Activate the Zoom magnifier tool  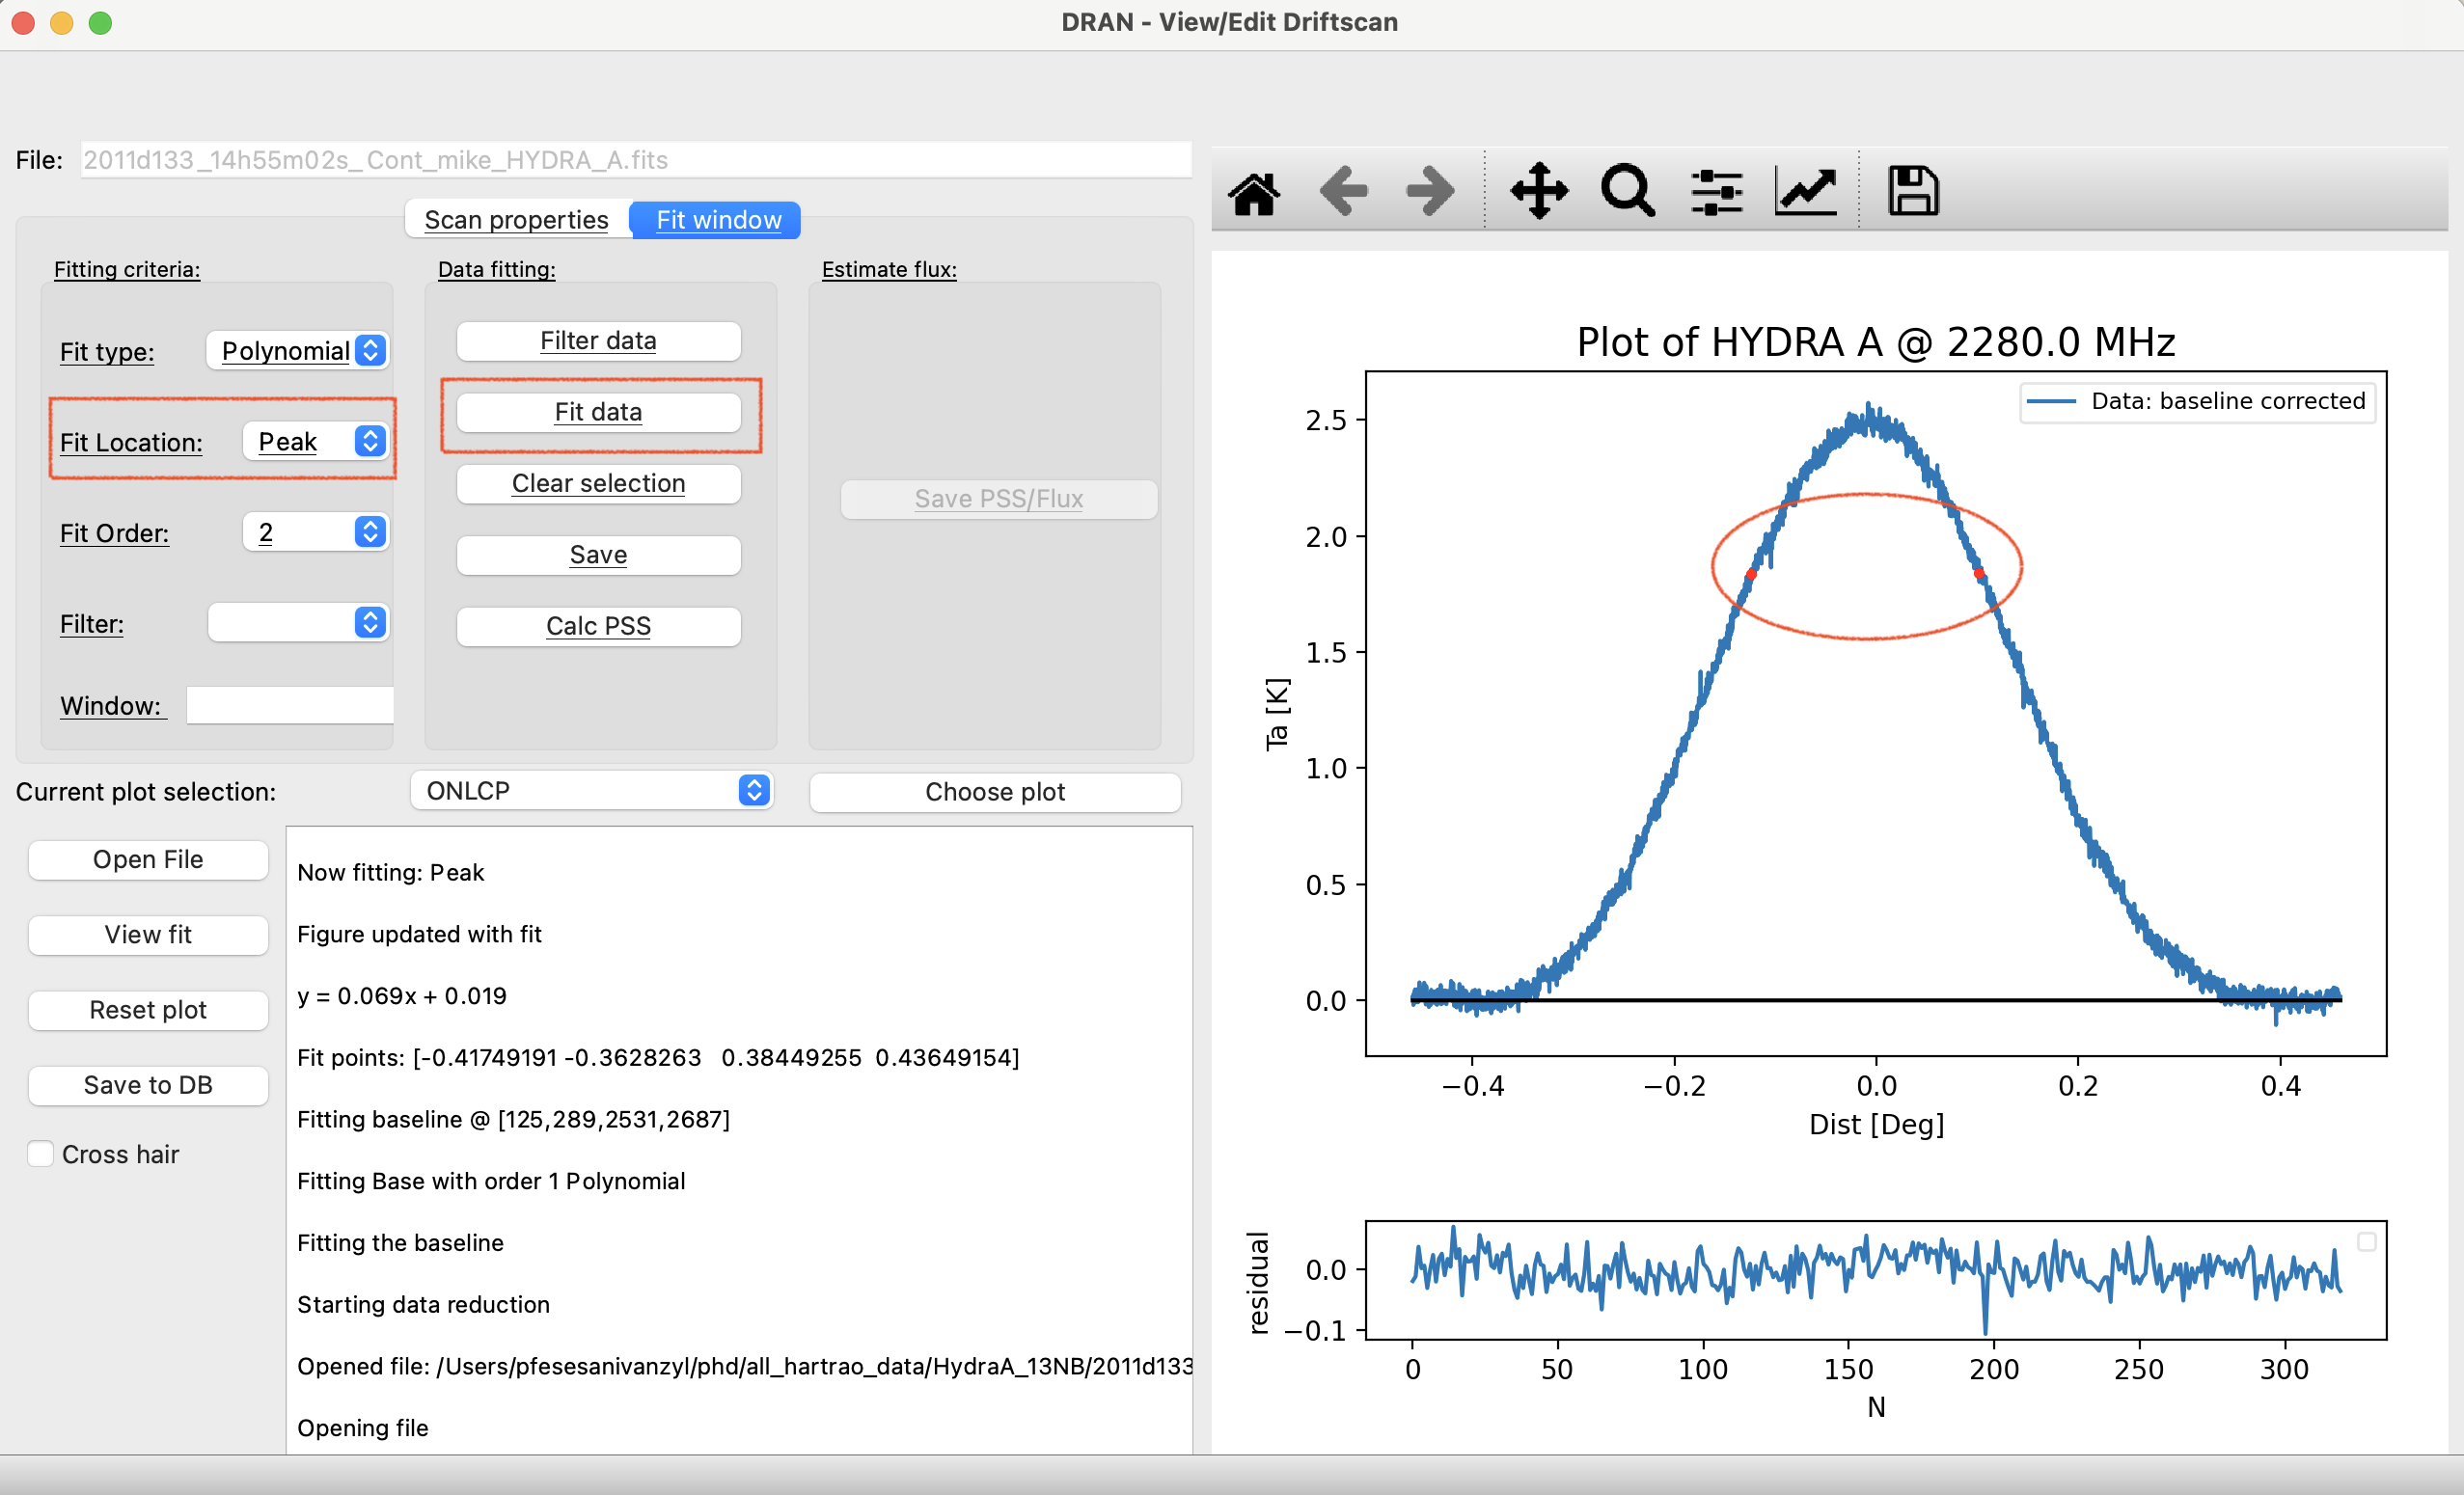click(x=1628, y=191)
